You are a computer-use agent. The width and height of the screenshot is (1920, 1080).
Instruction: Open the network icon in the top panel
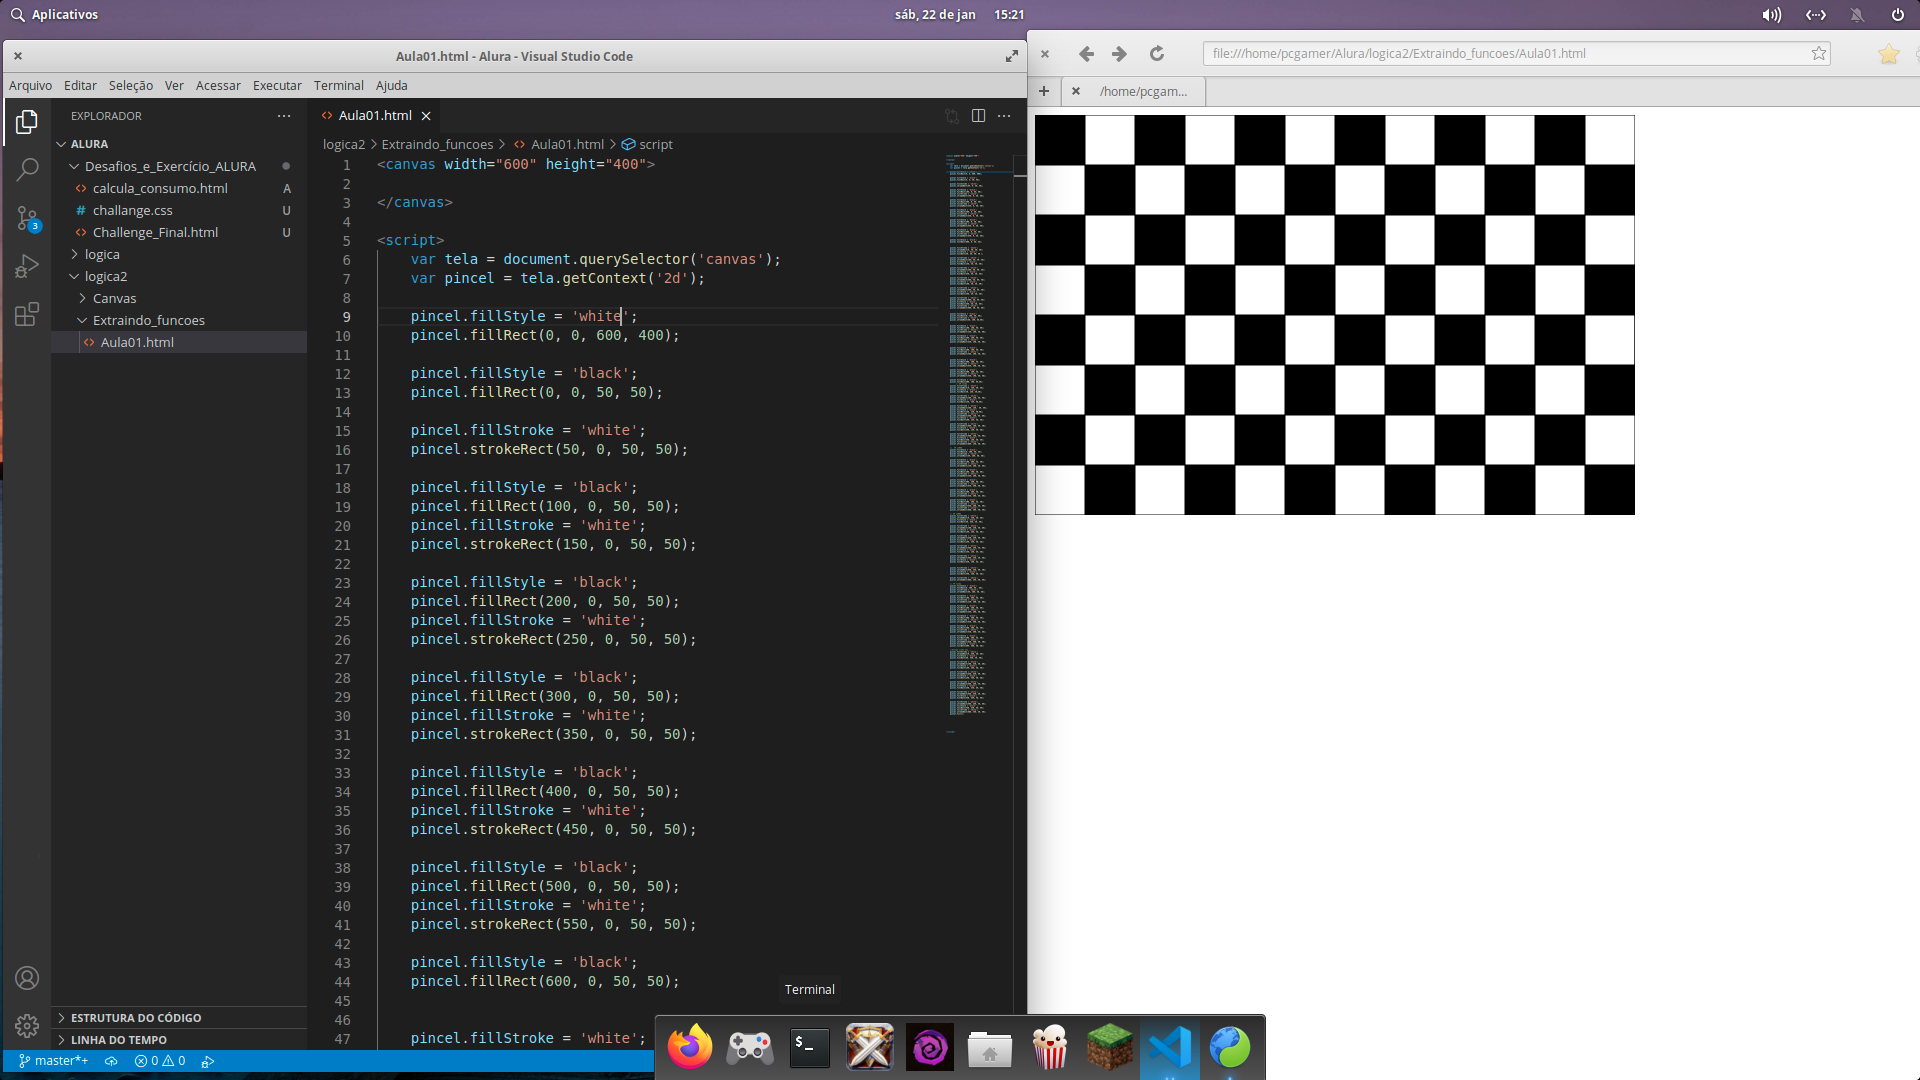point(1816,15)
